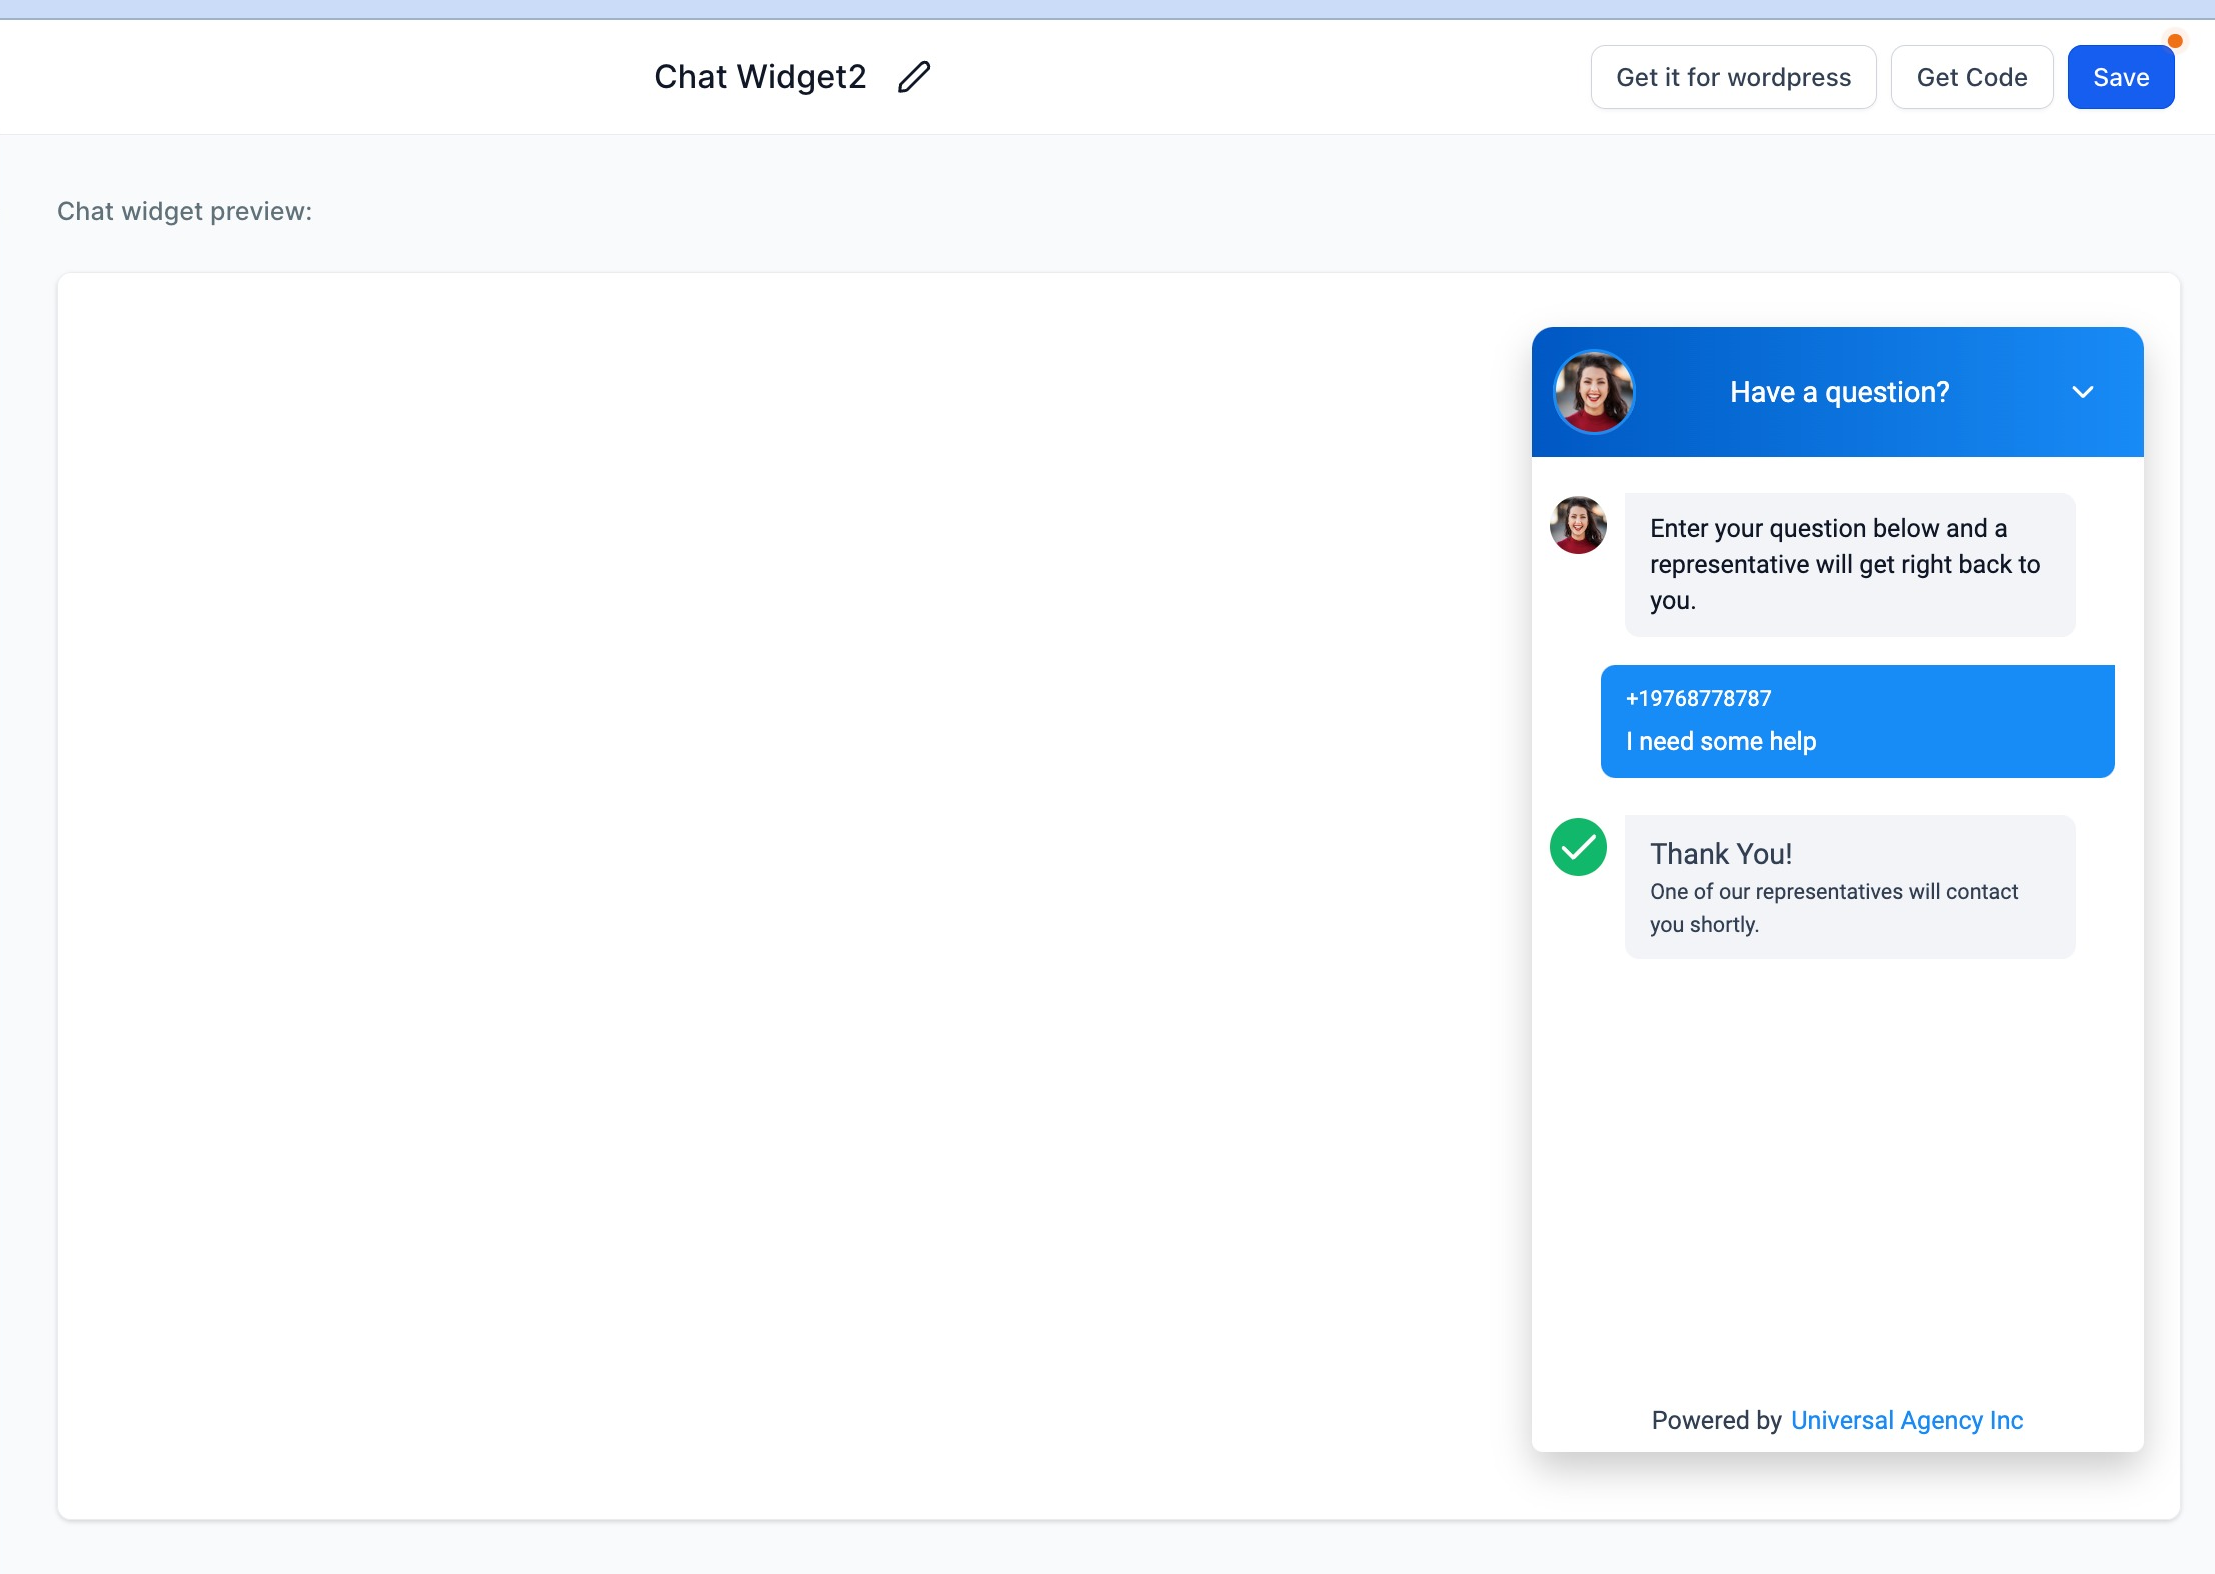Click Get it for wordpress
The height and width of the screenshot is (1574, 2215).
[1733, 77]
